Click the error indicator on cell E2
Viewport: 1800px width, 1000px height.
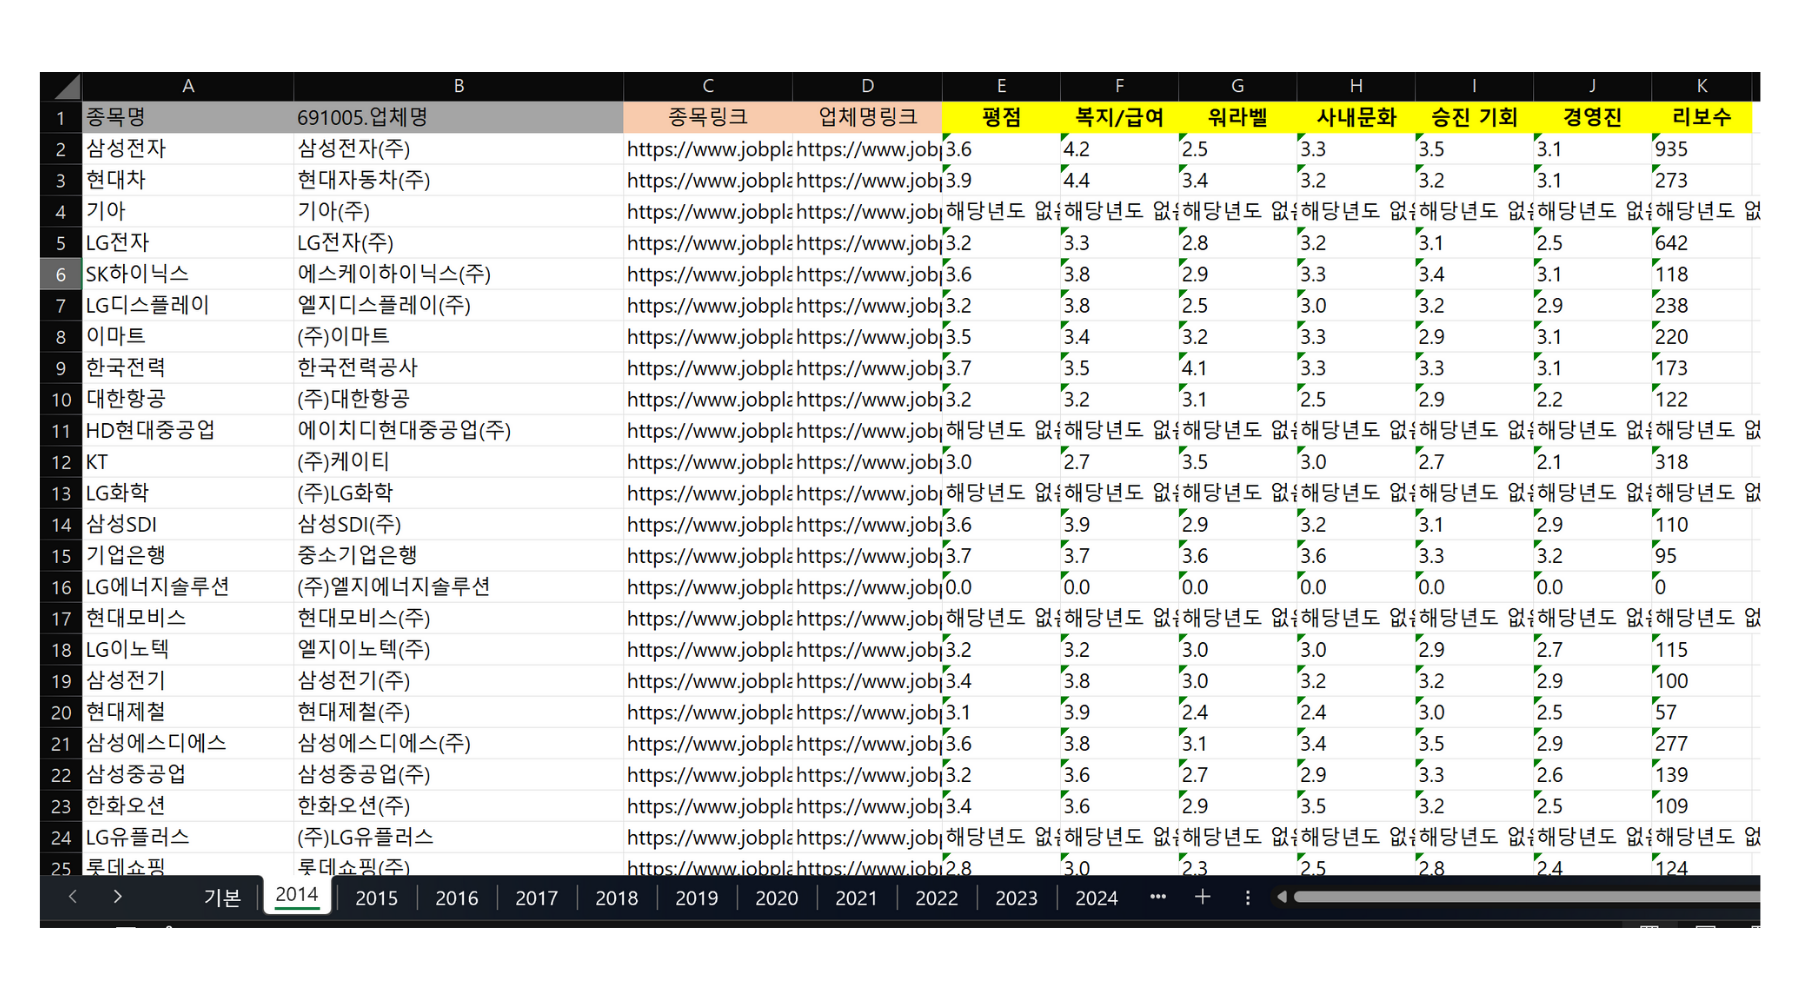pos(947,139)
